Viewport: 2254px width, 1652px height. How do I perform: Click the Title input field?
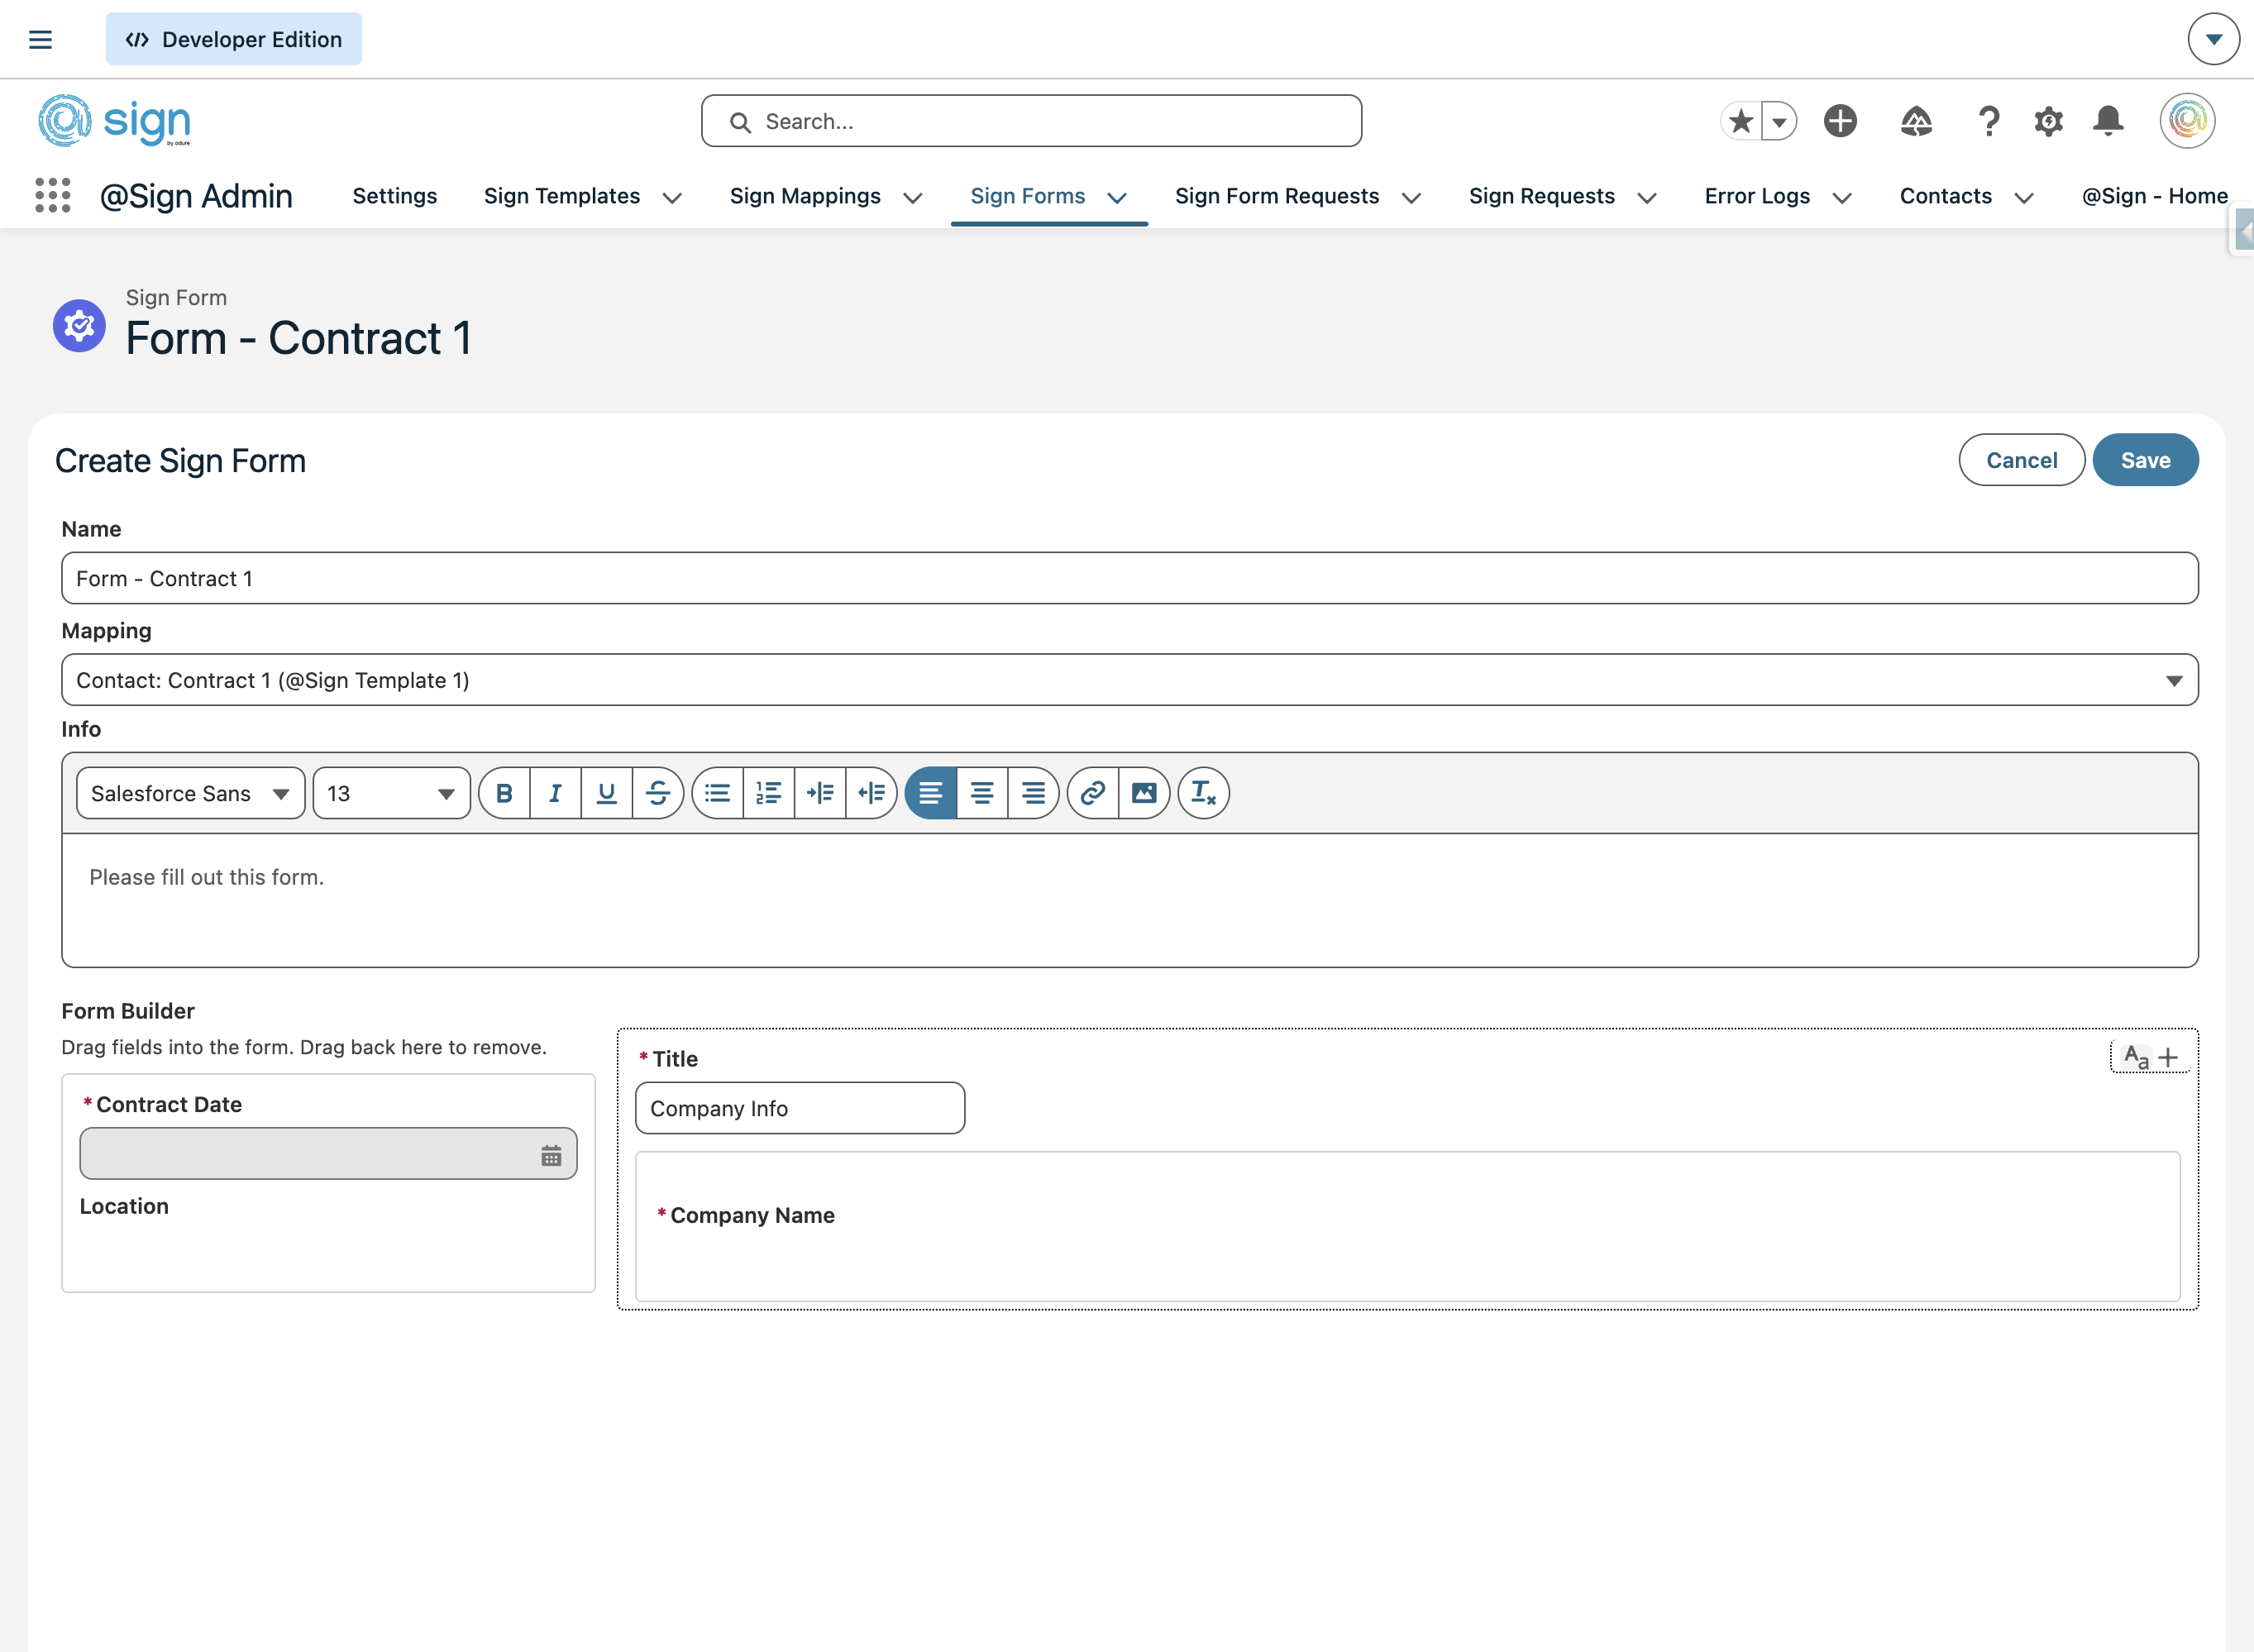click(799, 1108)
